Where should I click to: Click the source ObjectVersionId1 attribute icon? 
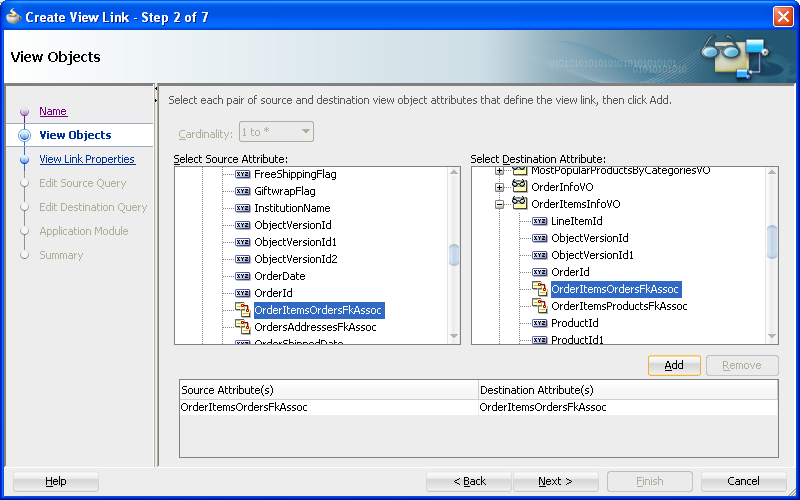242,242
